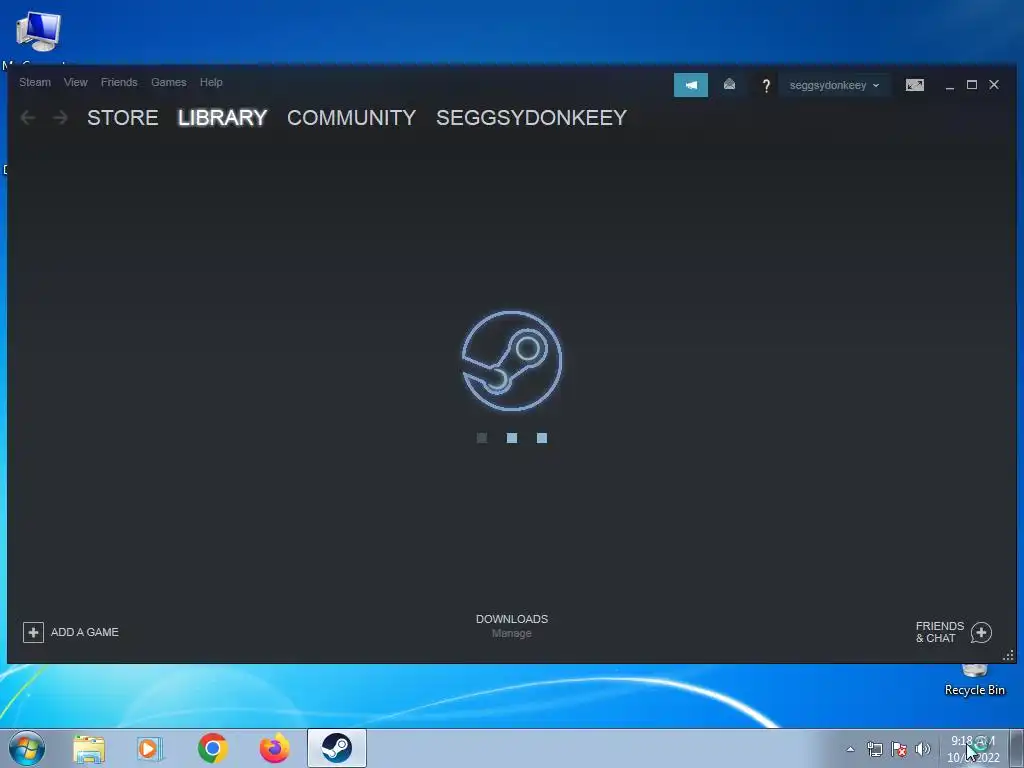1024x768 pixels.
Task: Enter Big Picture mode icon
Action: [914, 85]
